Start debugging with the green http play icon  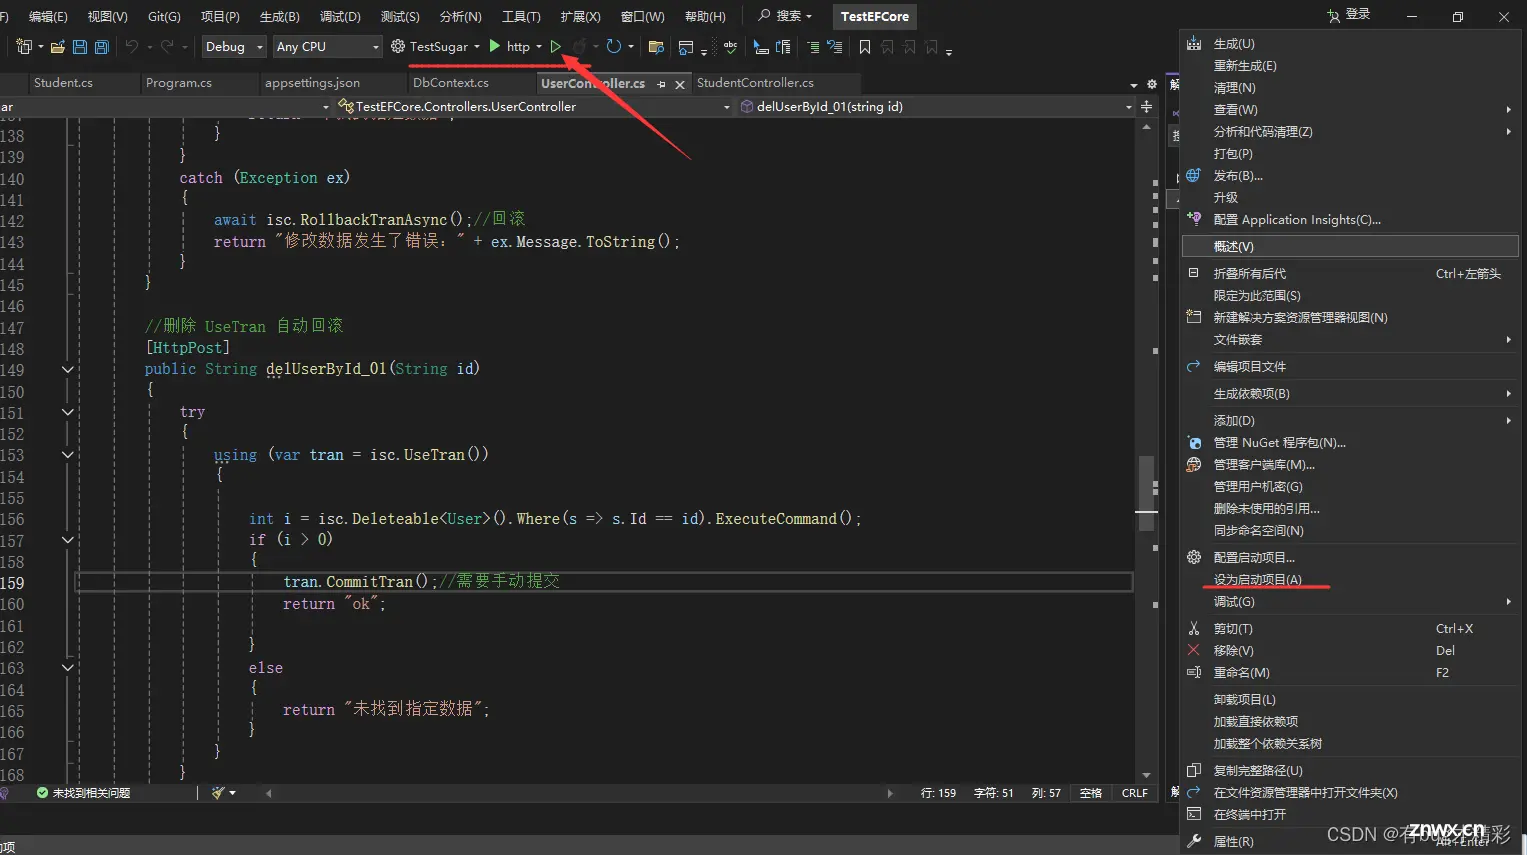pyautogui.click(x=495, y=46)
